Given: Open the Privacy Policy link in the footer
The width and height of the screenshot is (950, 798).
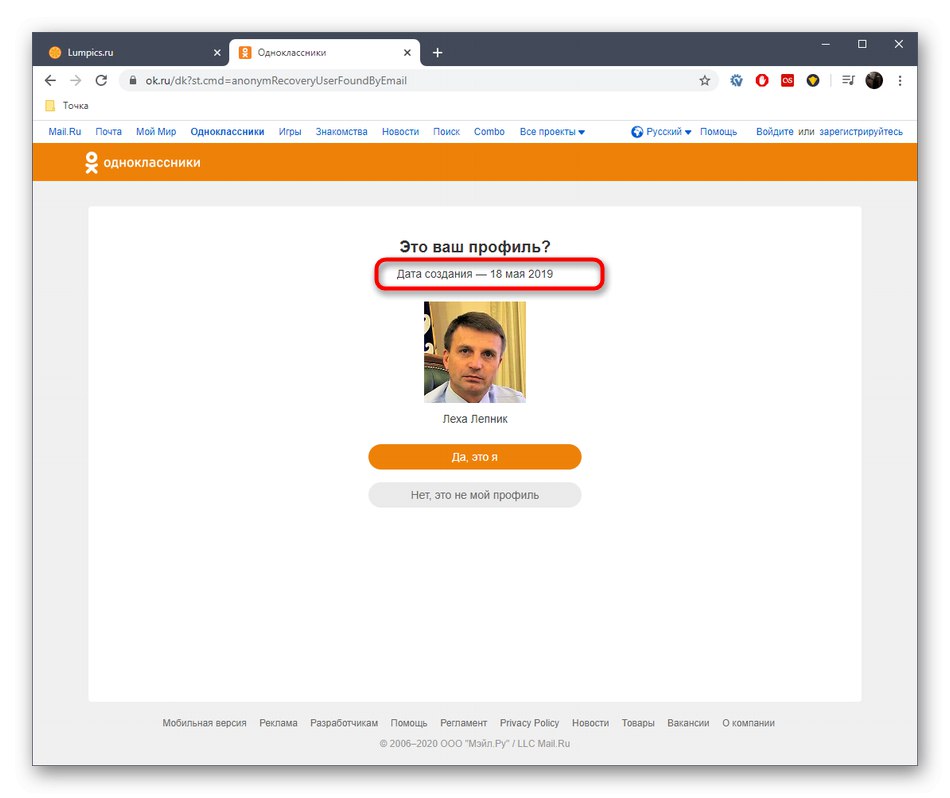Looking at the screenshot, I should pyautogui.click(x=529, y=722).
